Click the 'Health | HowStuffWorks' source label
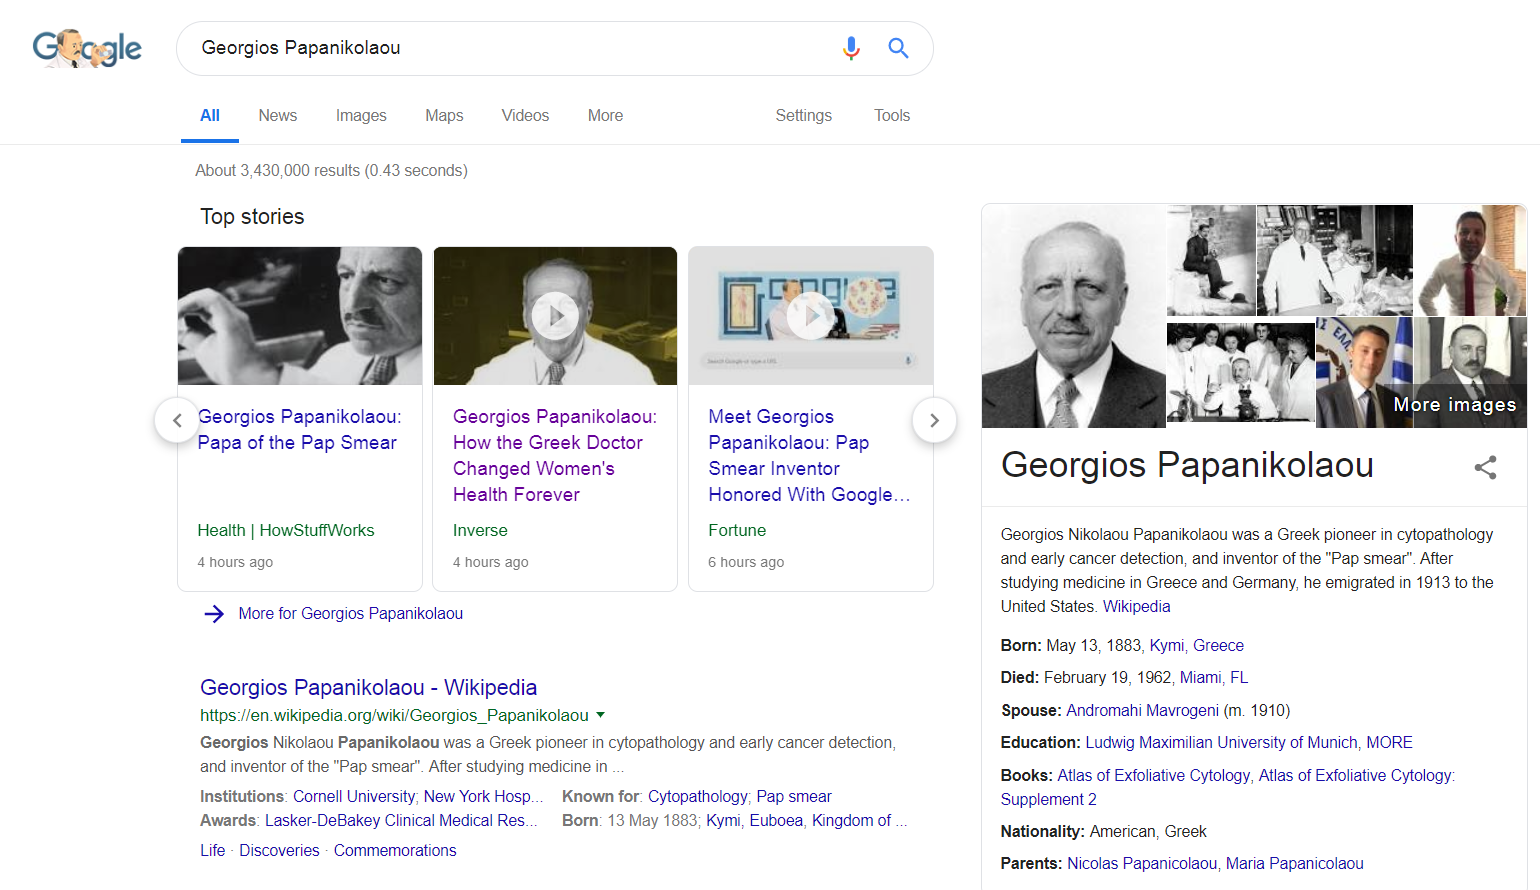The height and width of the screenshot is (890, 1540). point(286,530)
